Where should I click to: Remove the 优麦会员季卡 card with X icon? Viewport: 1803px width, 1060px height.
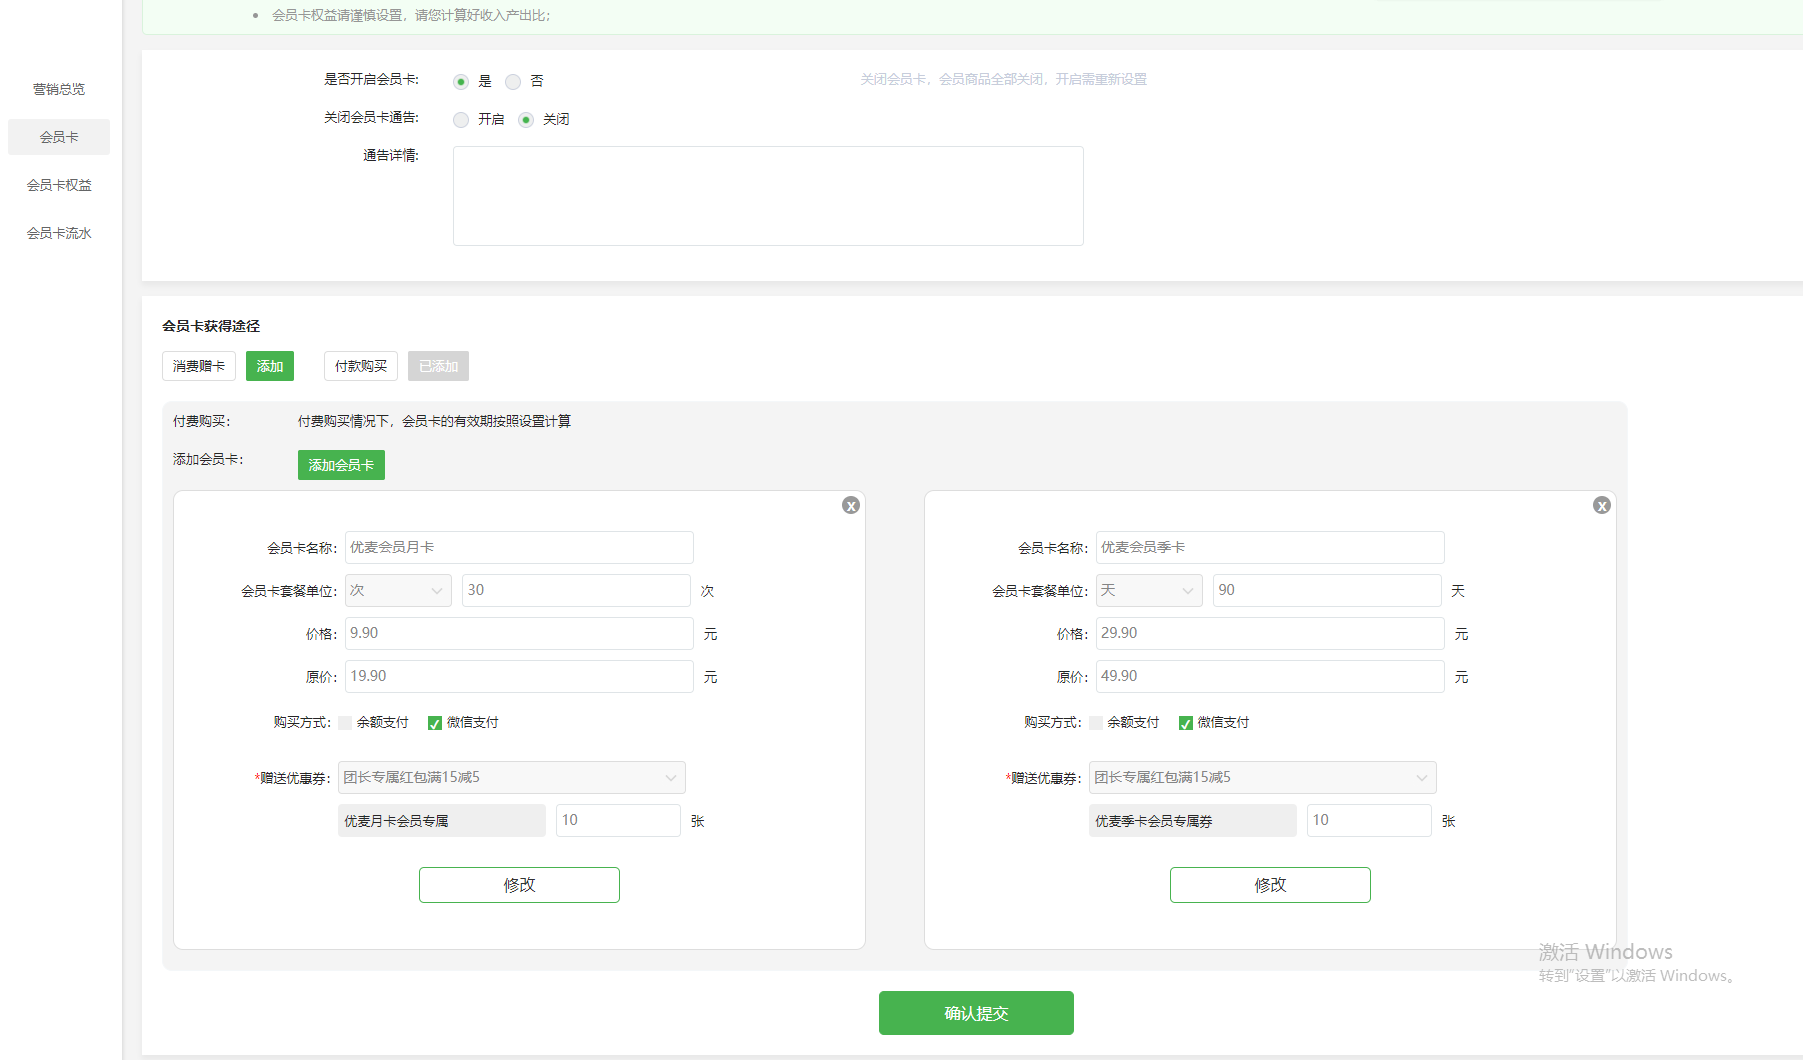click(1601, 506)
